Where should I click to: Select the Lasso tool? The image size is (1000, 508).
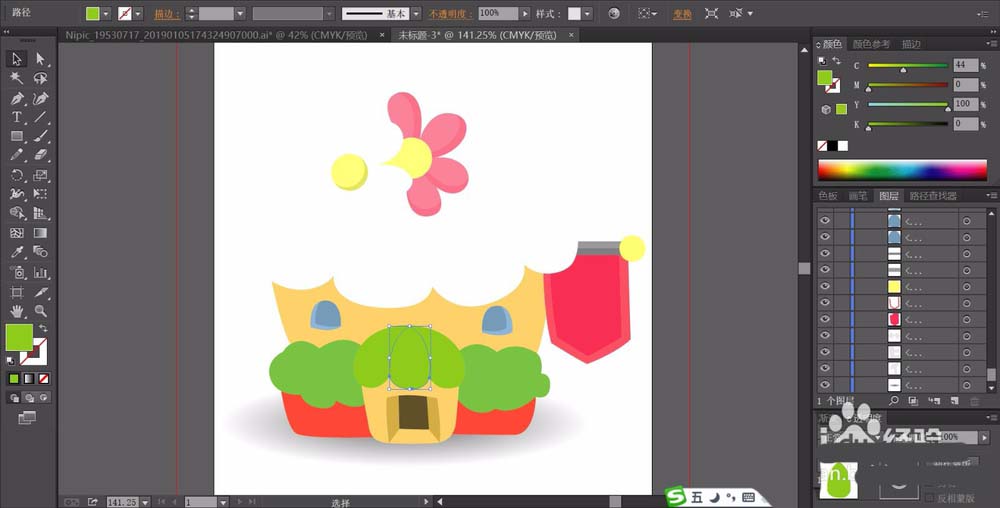click(x=41, y=78)
